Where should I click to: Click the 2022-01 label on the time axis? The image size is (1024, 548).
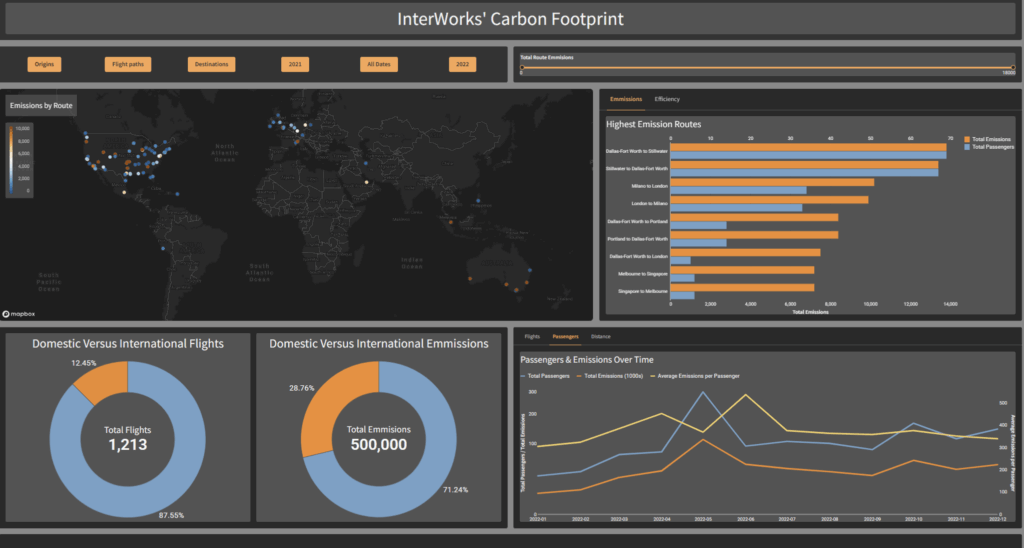pos(538,520)
